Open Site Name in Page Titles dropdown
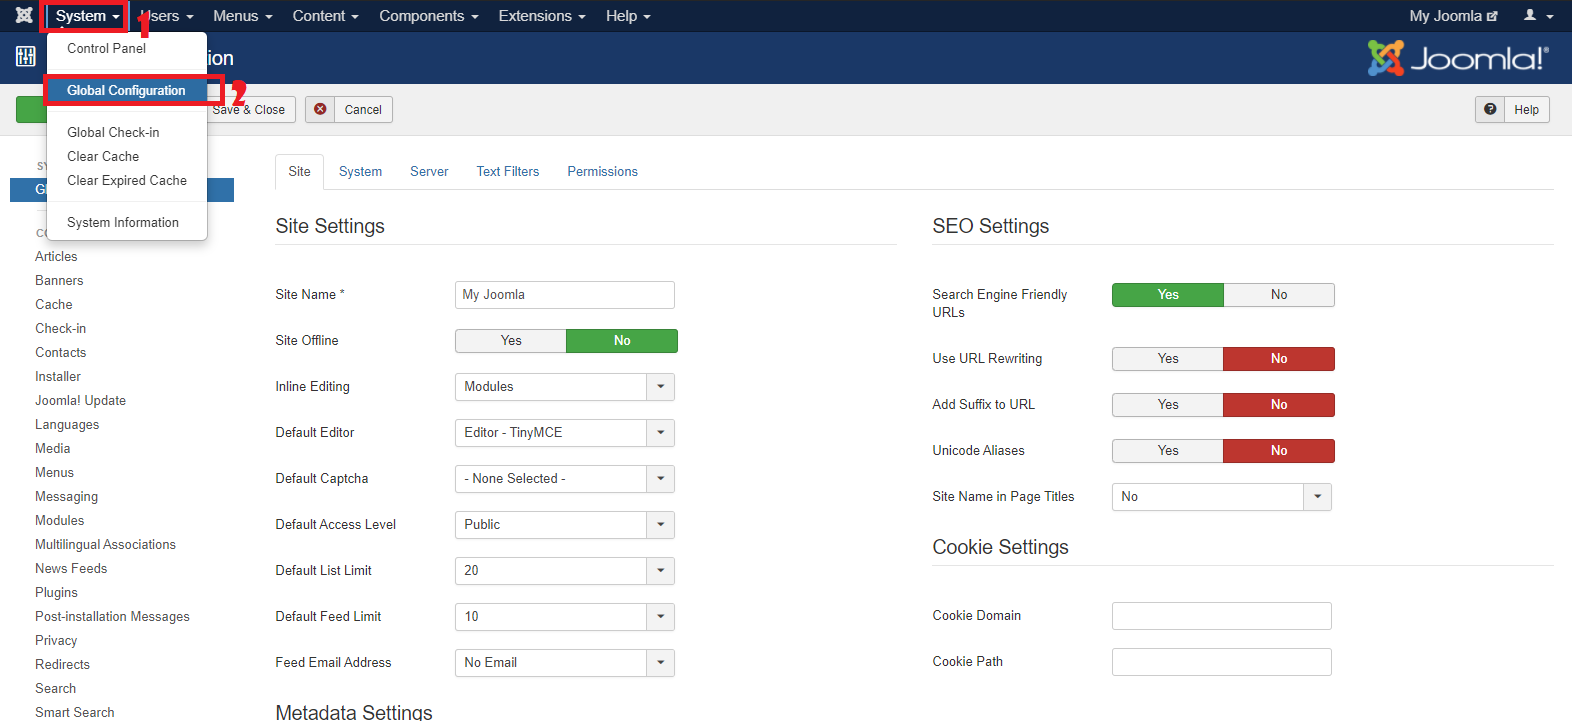 tap(1222, 497)
